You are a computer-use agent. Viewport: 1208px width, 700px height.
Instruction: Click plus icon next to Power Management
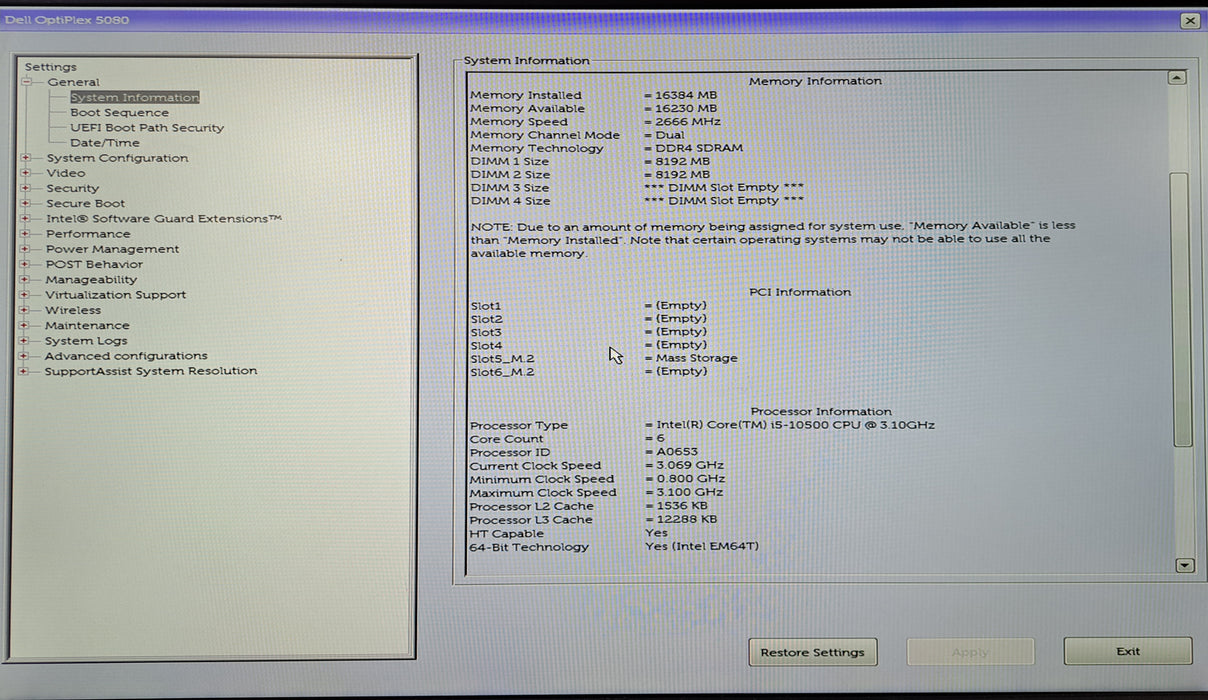(x=25, y=249)
